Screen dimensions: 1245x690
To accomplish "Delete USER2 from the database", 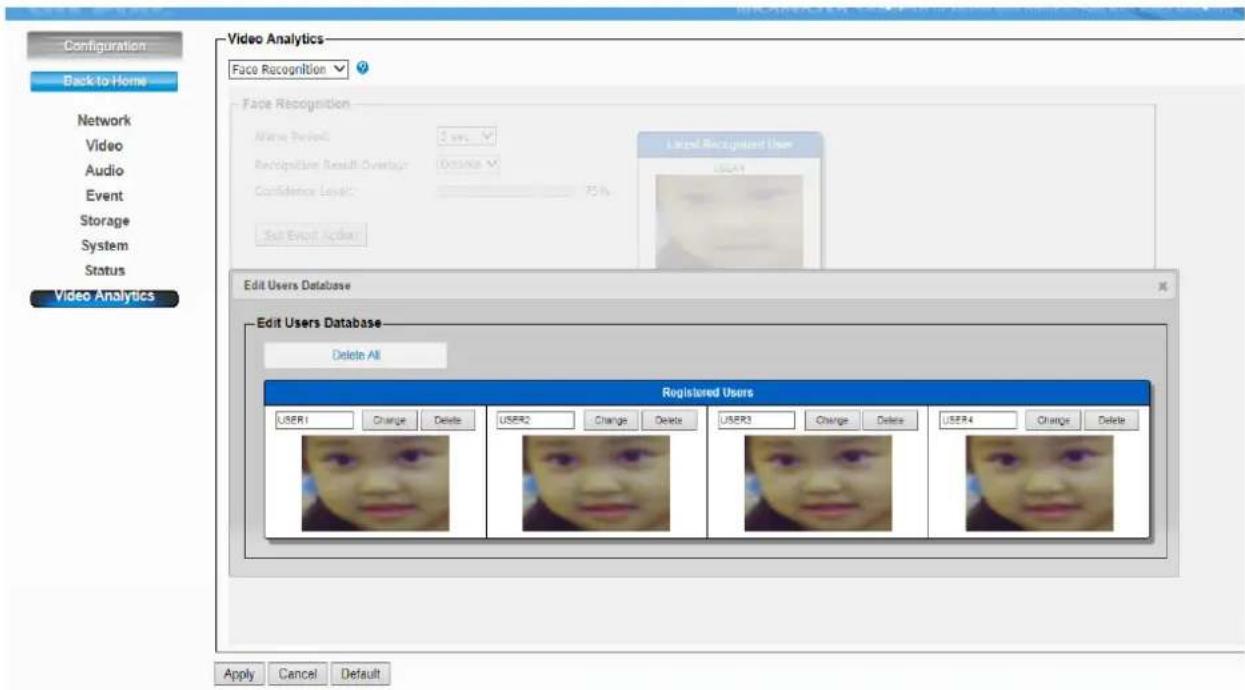I will 668,421.
